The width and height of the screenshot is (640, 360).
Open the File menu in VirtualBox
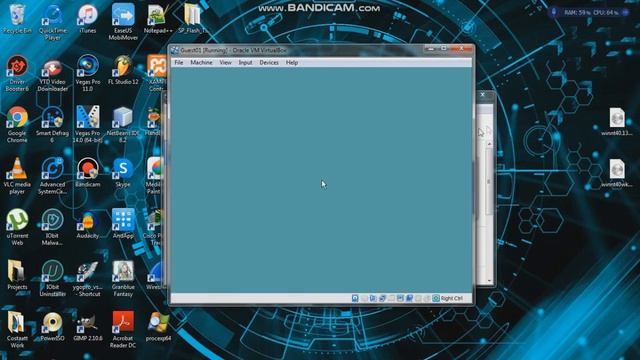coord(179,62)
